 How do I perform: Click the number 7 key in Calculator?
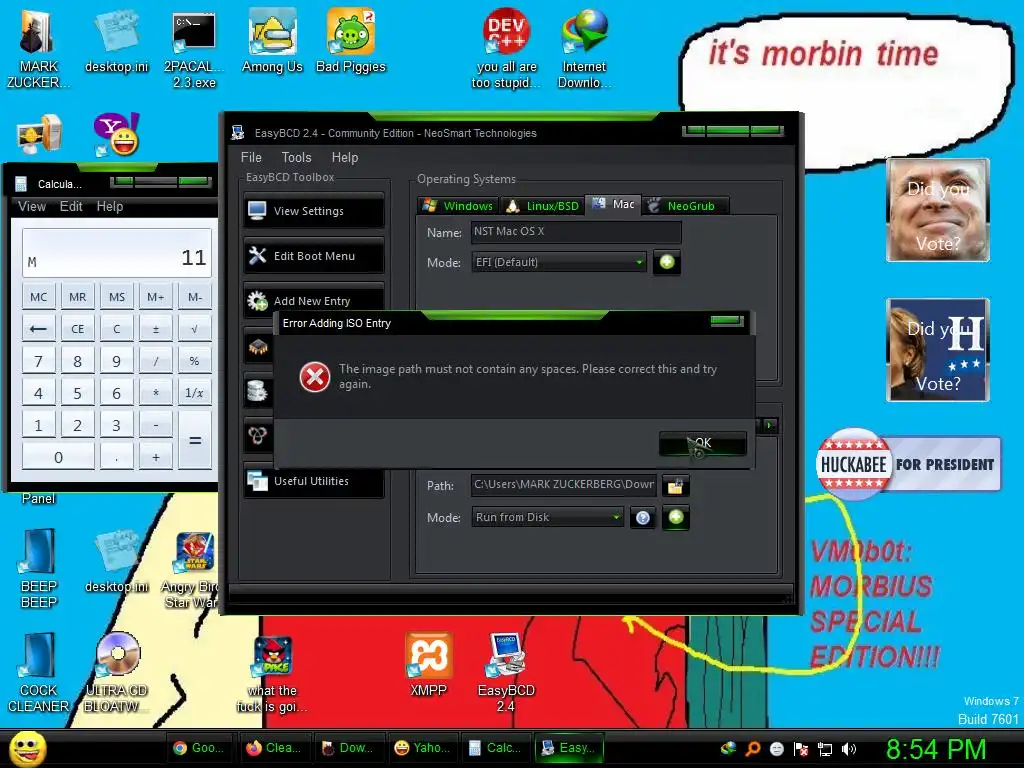tap(39, 361)
